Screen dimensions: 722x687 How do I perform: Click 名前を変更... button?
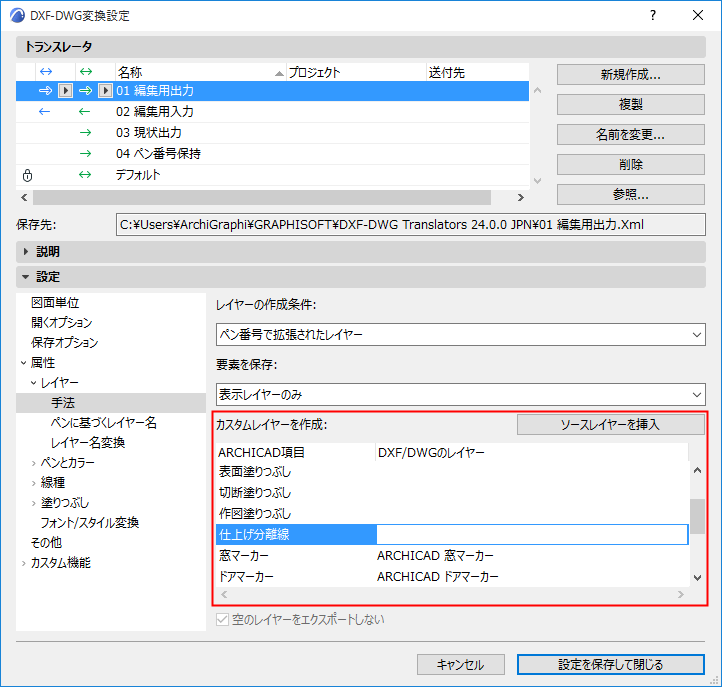pyautogui.click(x=630, y=134)
